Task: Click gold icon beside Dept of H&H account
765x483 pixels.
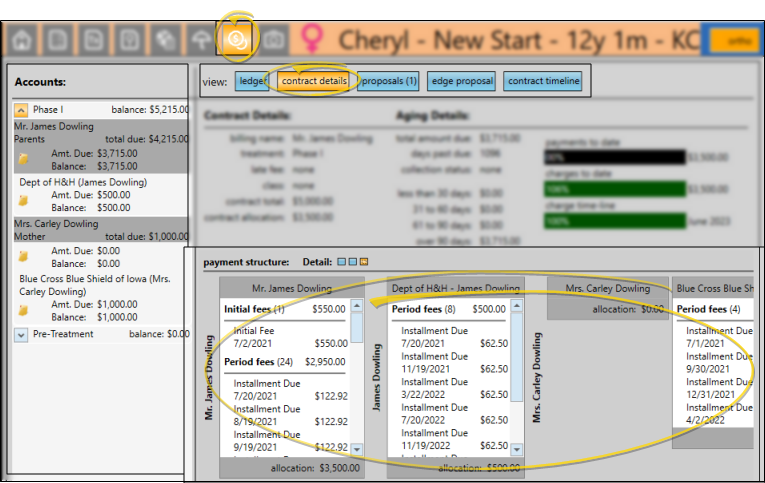Action: (22, 201)
